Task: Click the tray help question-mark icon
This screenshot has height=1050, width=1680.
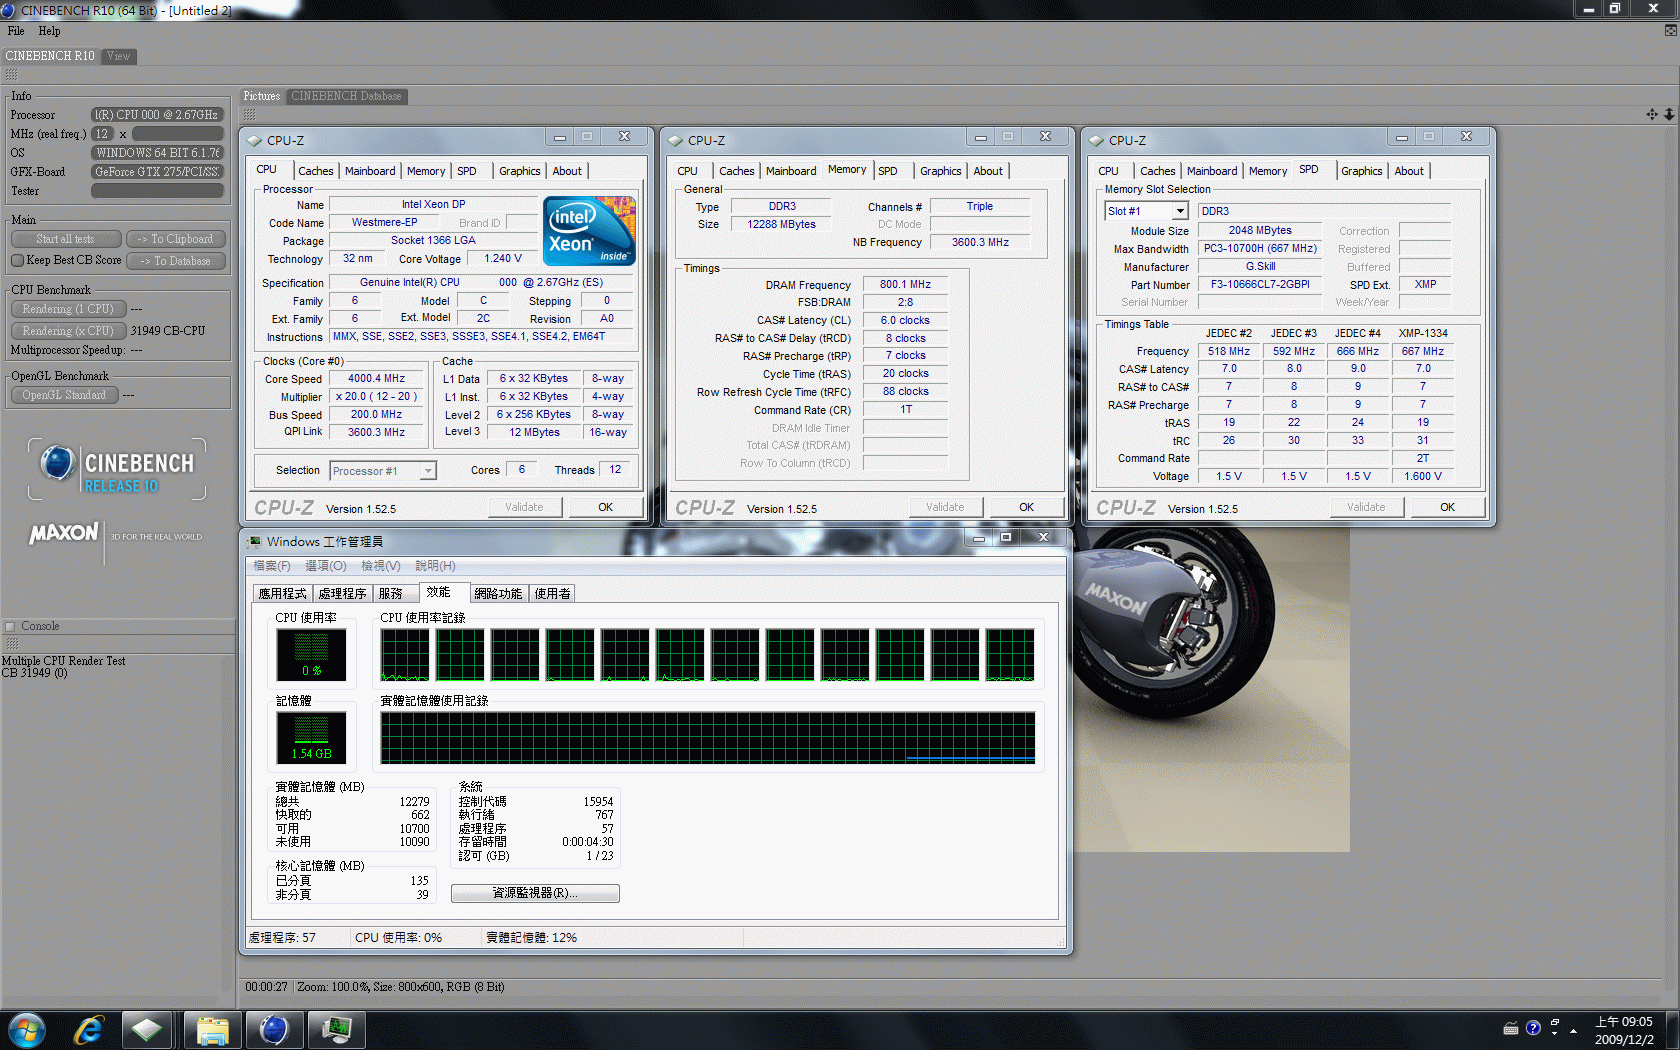Action: 1533,1028
